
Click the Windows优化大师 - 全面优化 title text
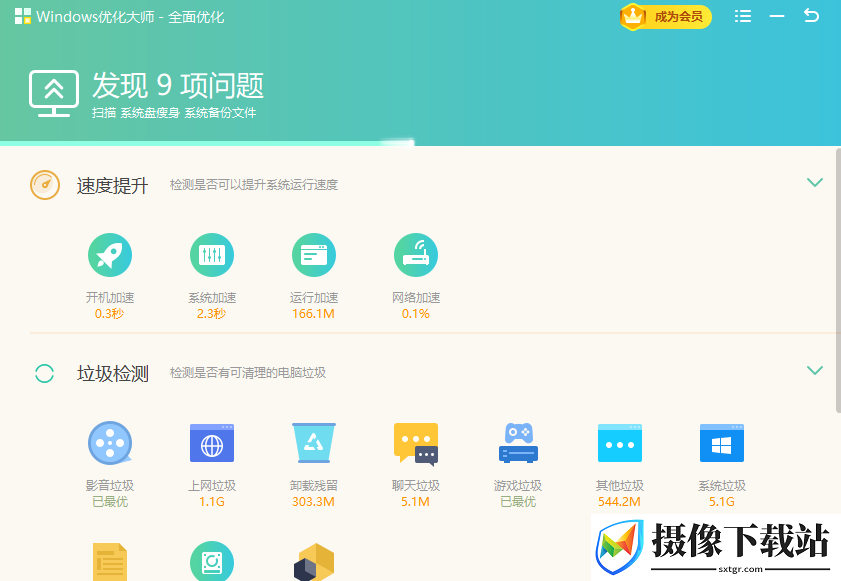tap(130, 17)
